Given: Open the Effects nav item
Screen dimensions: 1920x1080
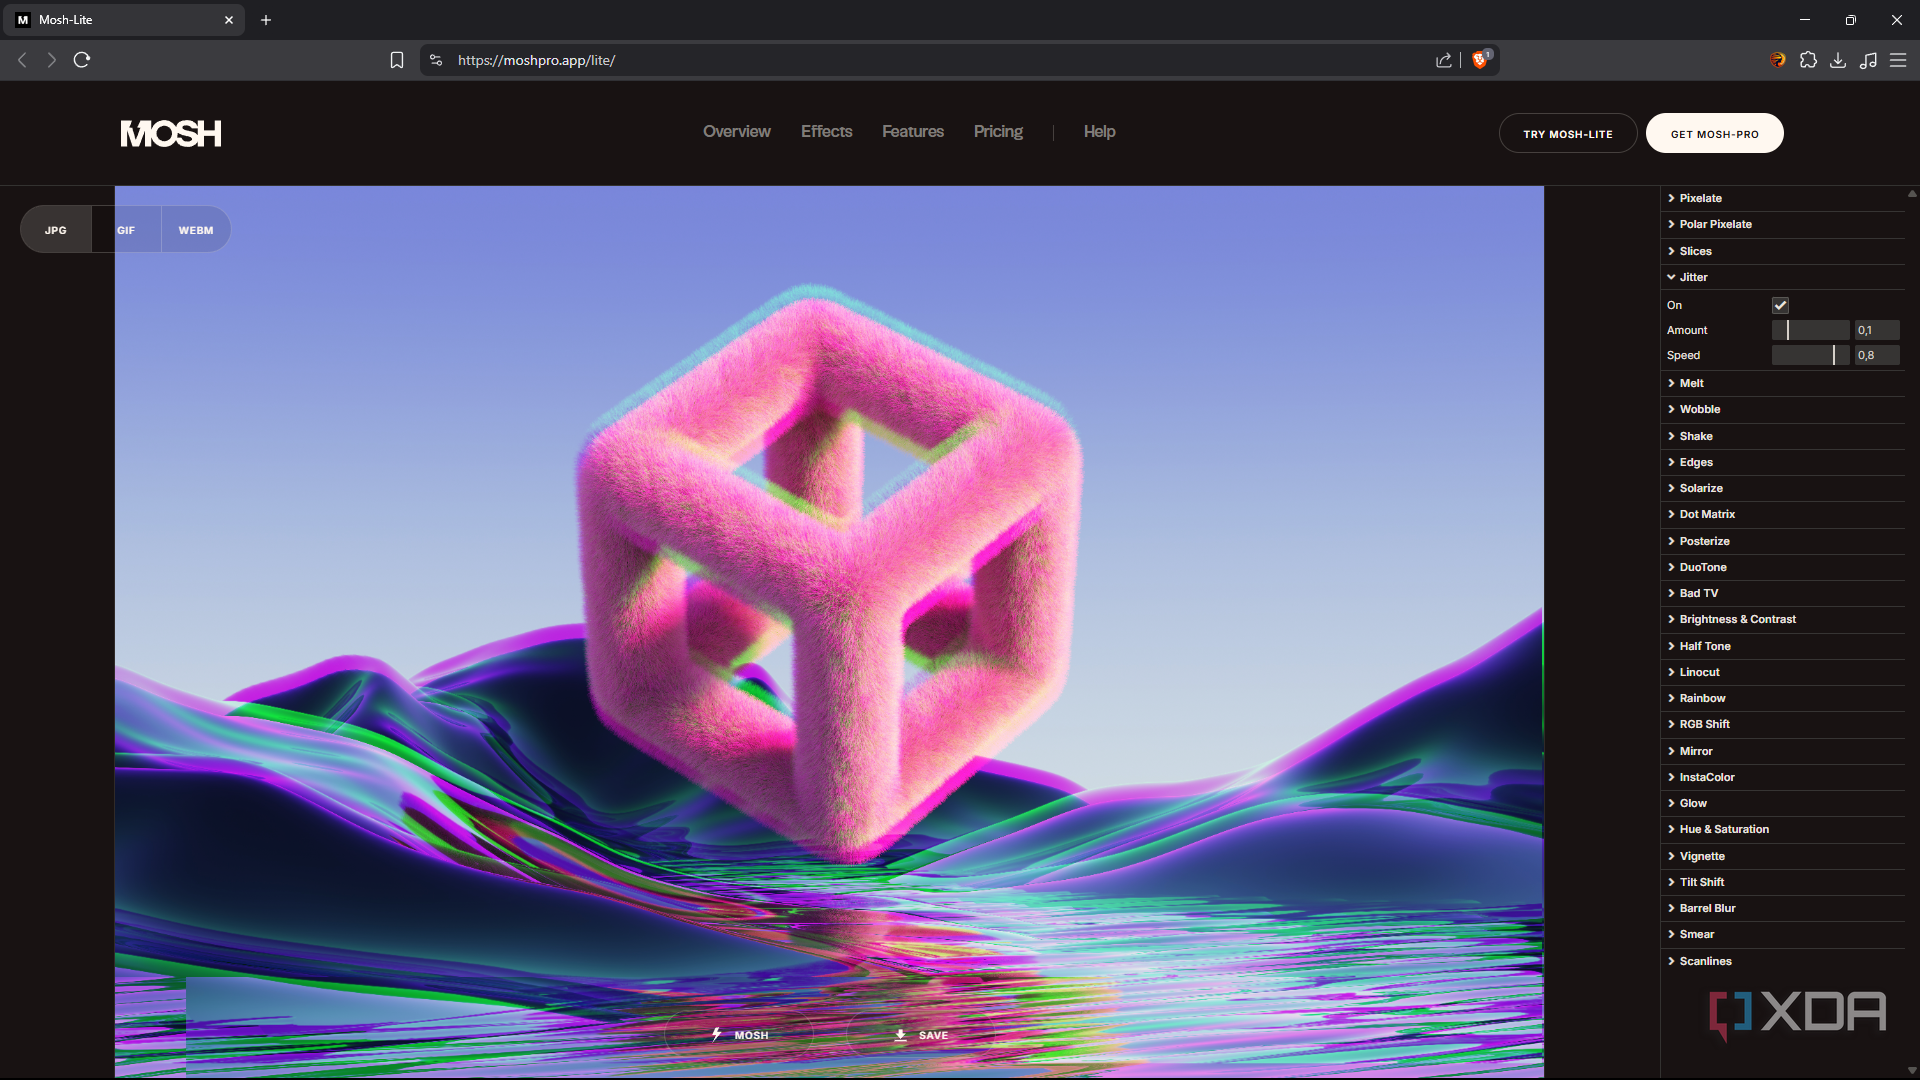Looking at the screenshot, I should point(827,132).
